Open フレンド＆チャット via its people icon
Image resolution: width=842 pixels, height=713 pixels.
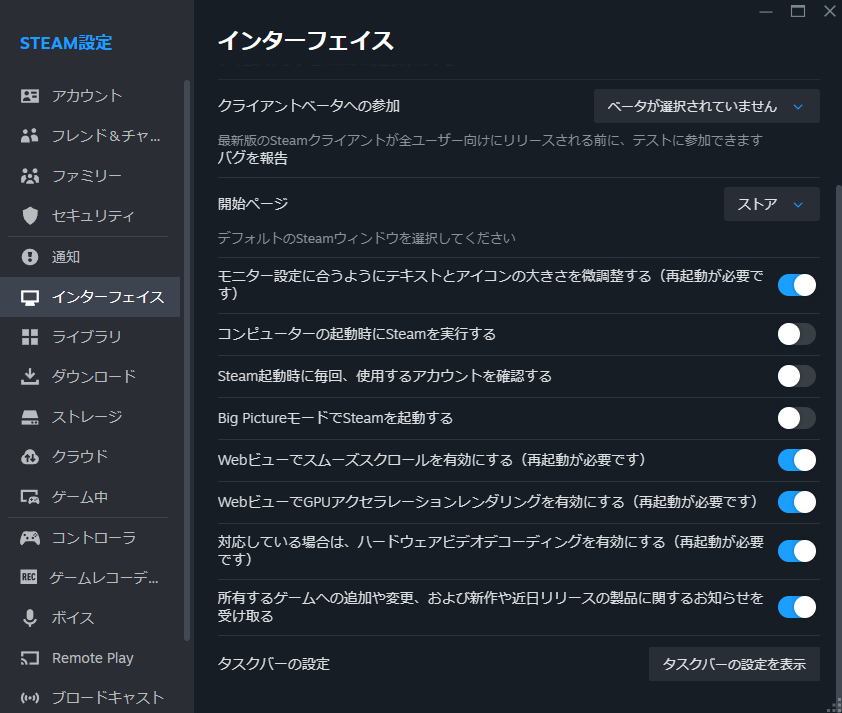[30, 136]
